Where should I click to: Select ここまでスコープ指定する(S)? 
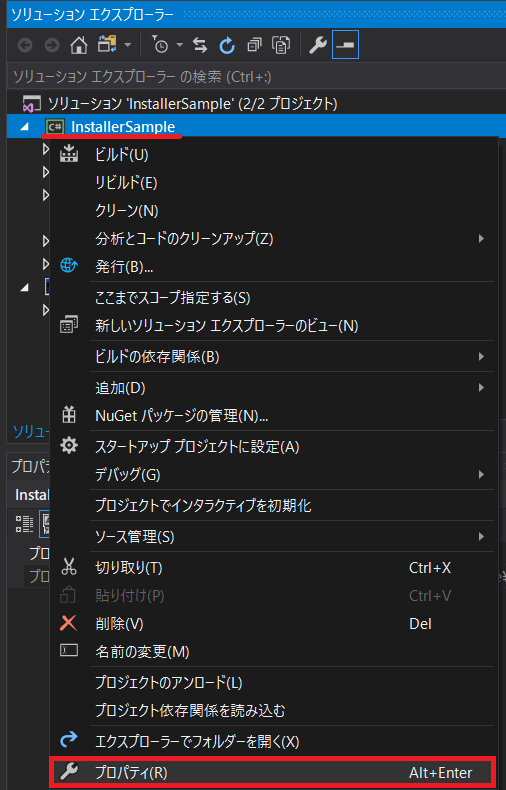pyautogui.click(x=274, y=298)
